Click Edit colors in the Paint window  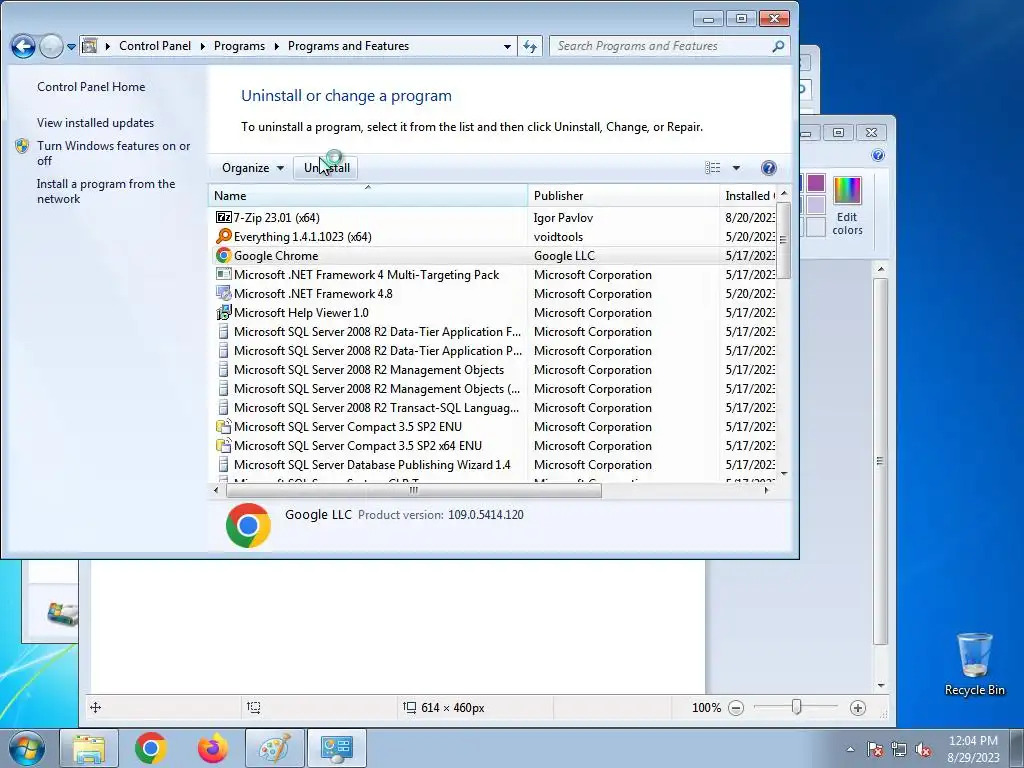pos(847,207)
